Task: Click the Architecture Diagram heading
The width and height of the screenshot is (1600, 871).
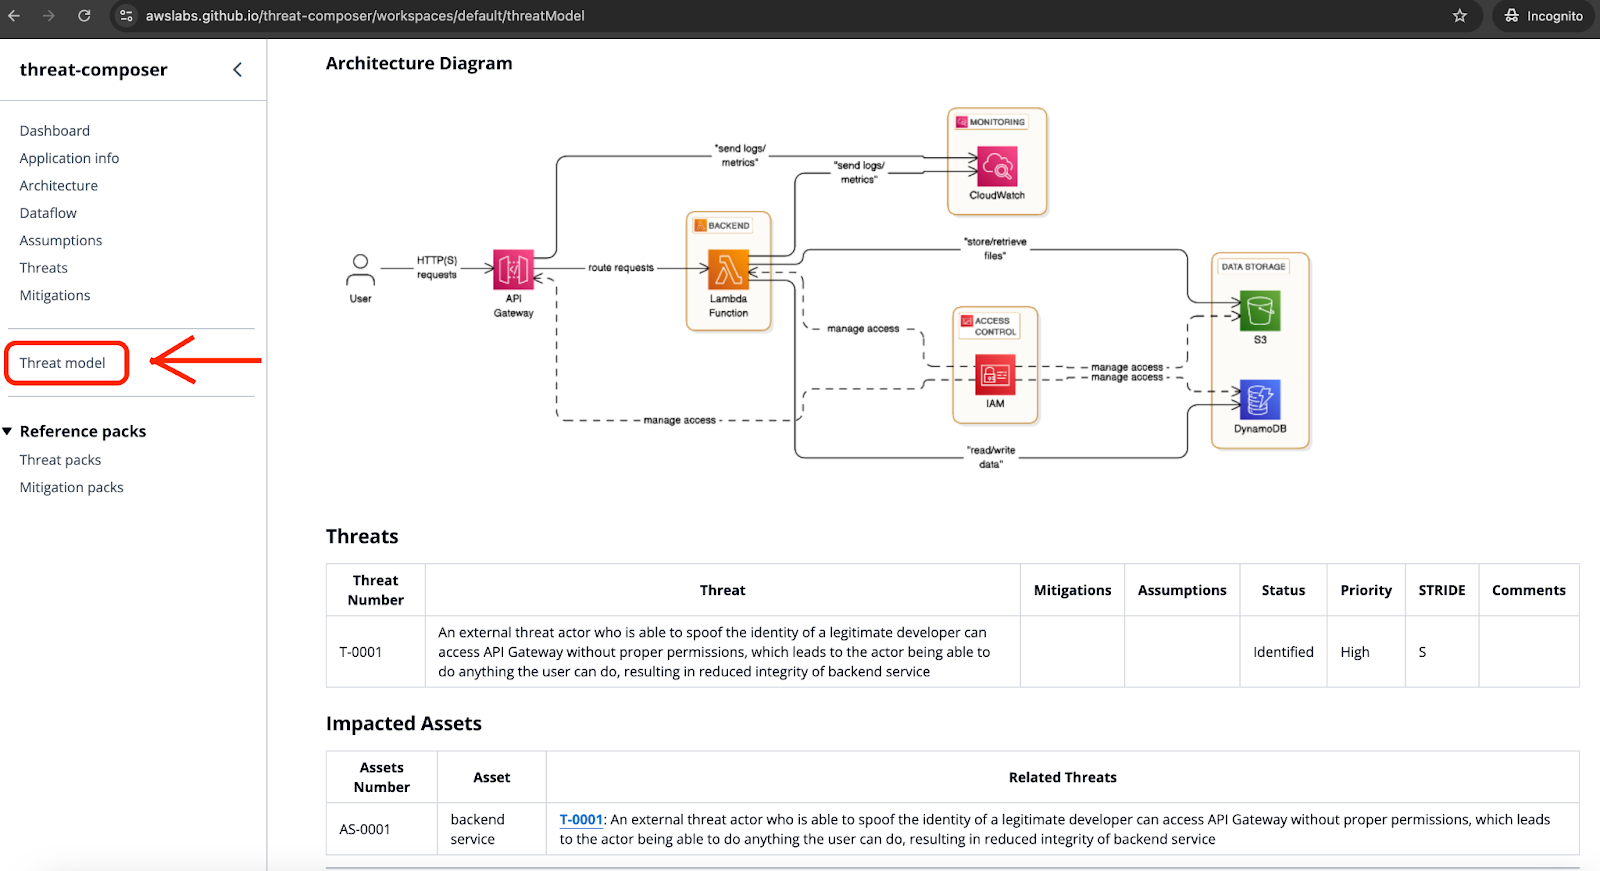Action: (x=419, y=64)
